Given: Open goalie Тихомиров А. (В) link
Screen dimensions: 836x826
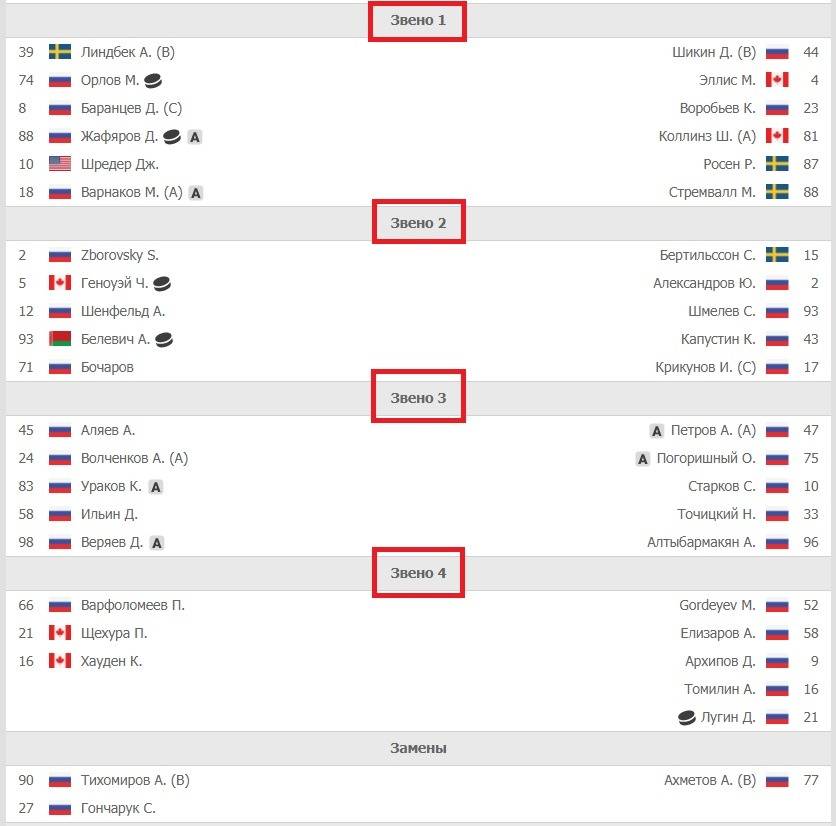Looking at the screenshot, I should tap(135, 780).
